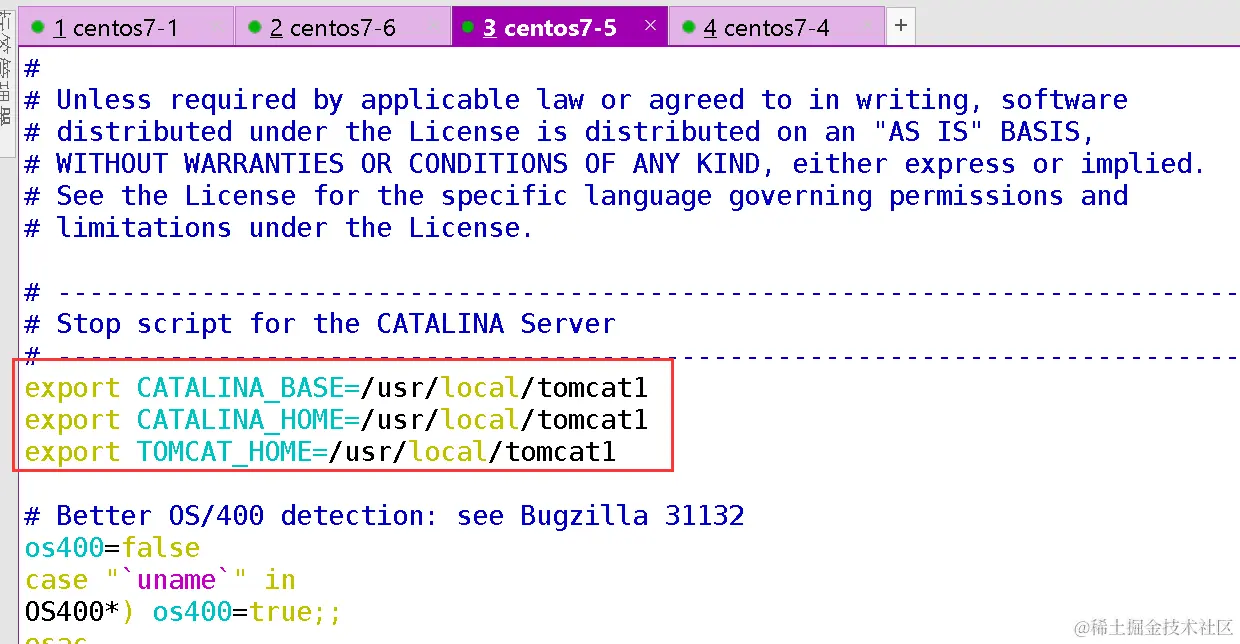Click the 'distributed under the License' comment line
Image resolution: width=1240 pixels, height=644 pixels.
[560, 132]
